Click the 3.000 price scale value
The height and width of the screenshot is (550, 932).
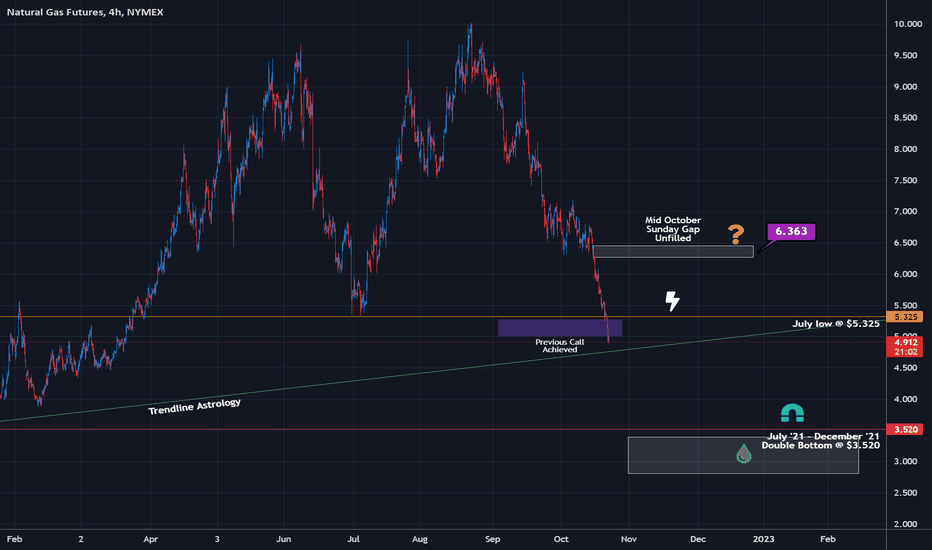click(905, 461)
